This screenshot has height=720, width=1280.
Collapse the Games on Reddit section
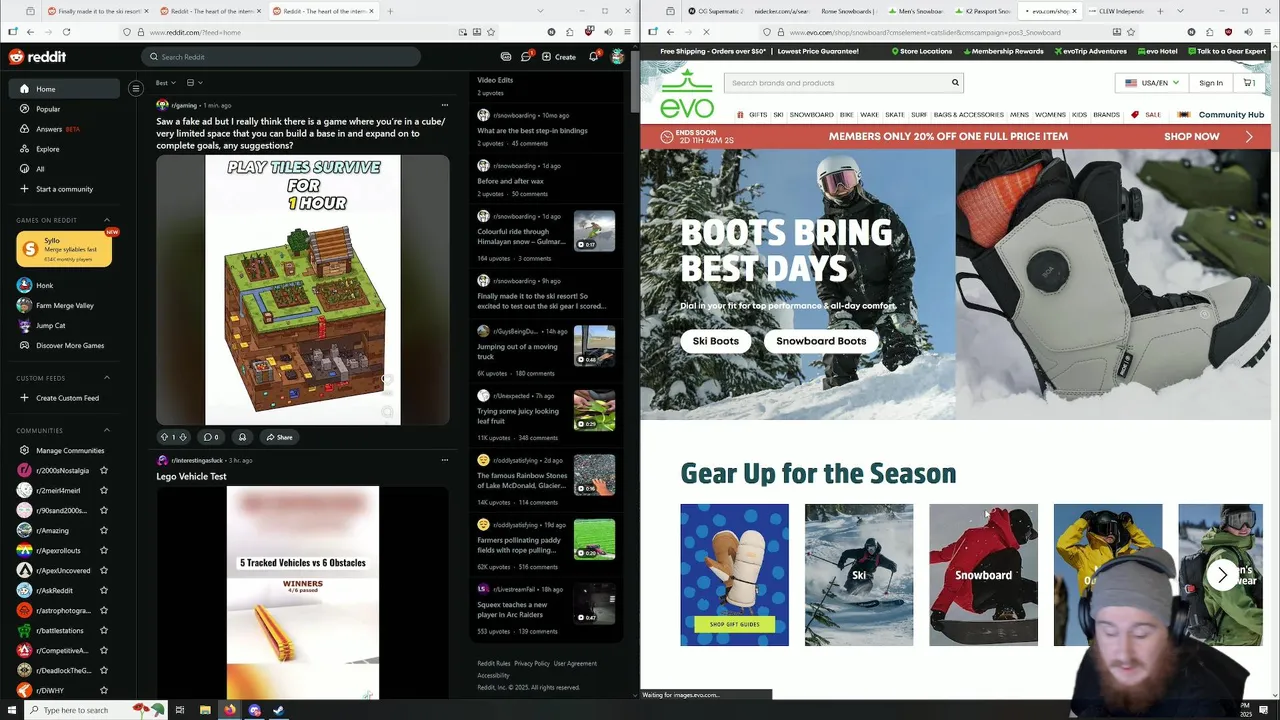[107, 220]
